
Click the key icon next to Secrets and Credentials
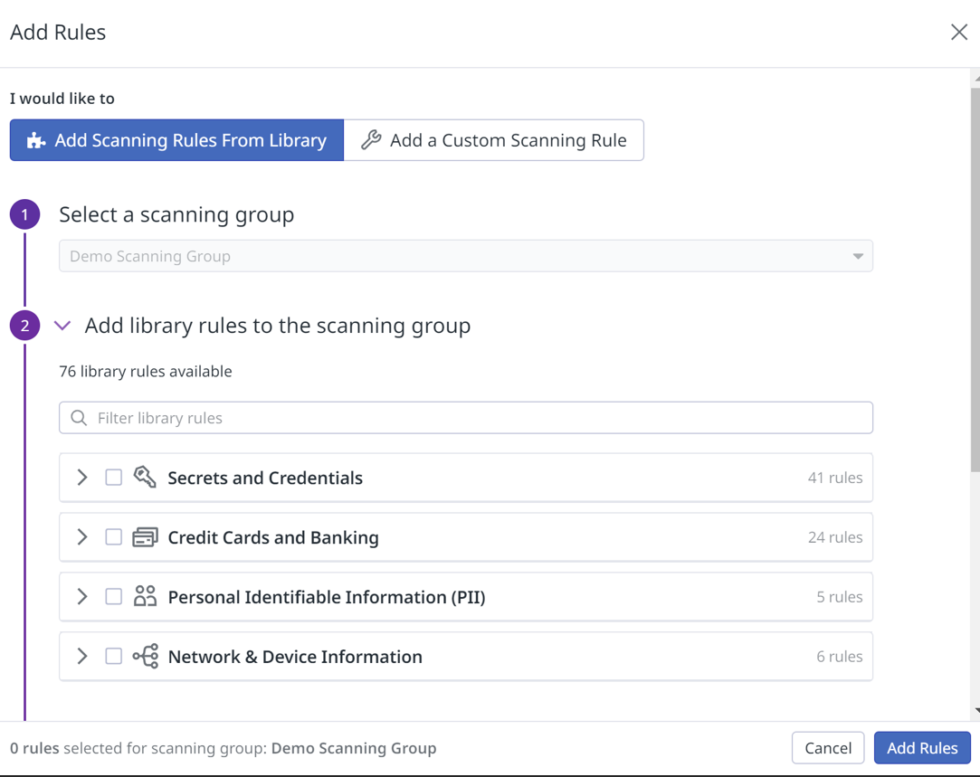click(x=144, y=477)
